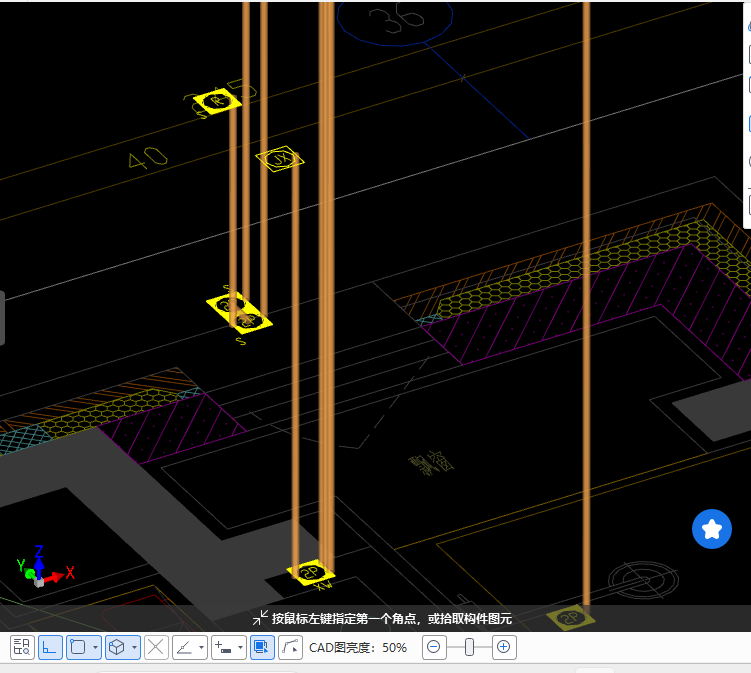Click the collapse arrows icon in prompt bar
Image resolution: width=751 pixels, height=673 pixels.
click(260, 618)
